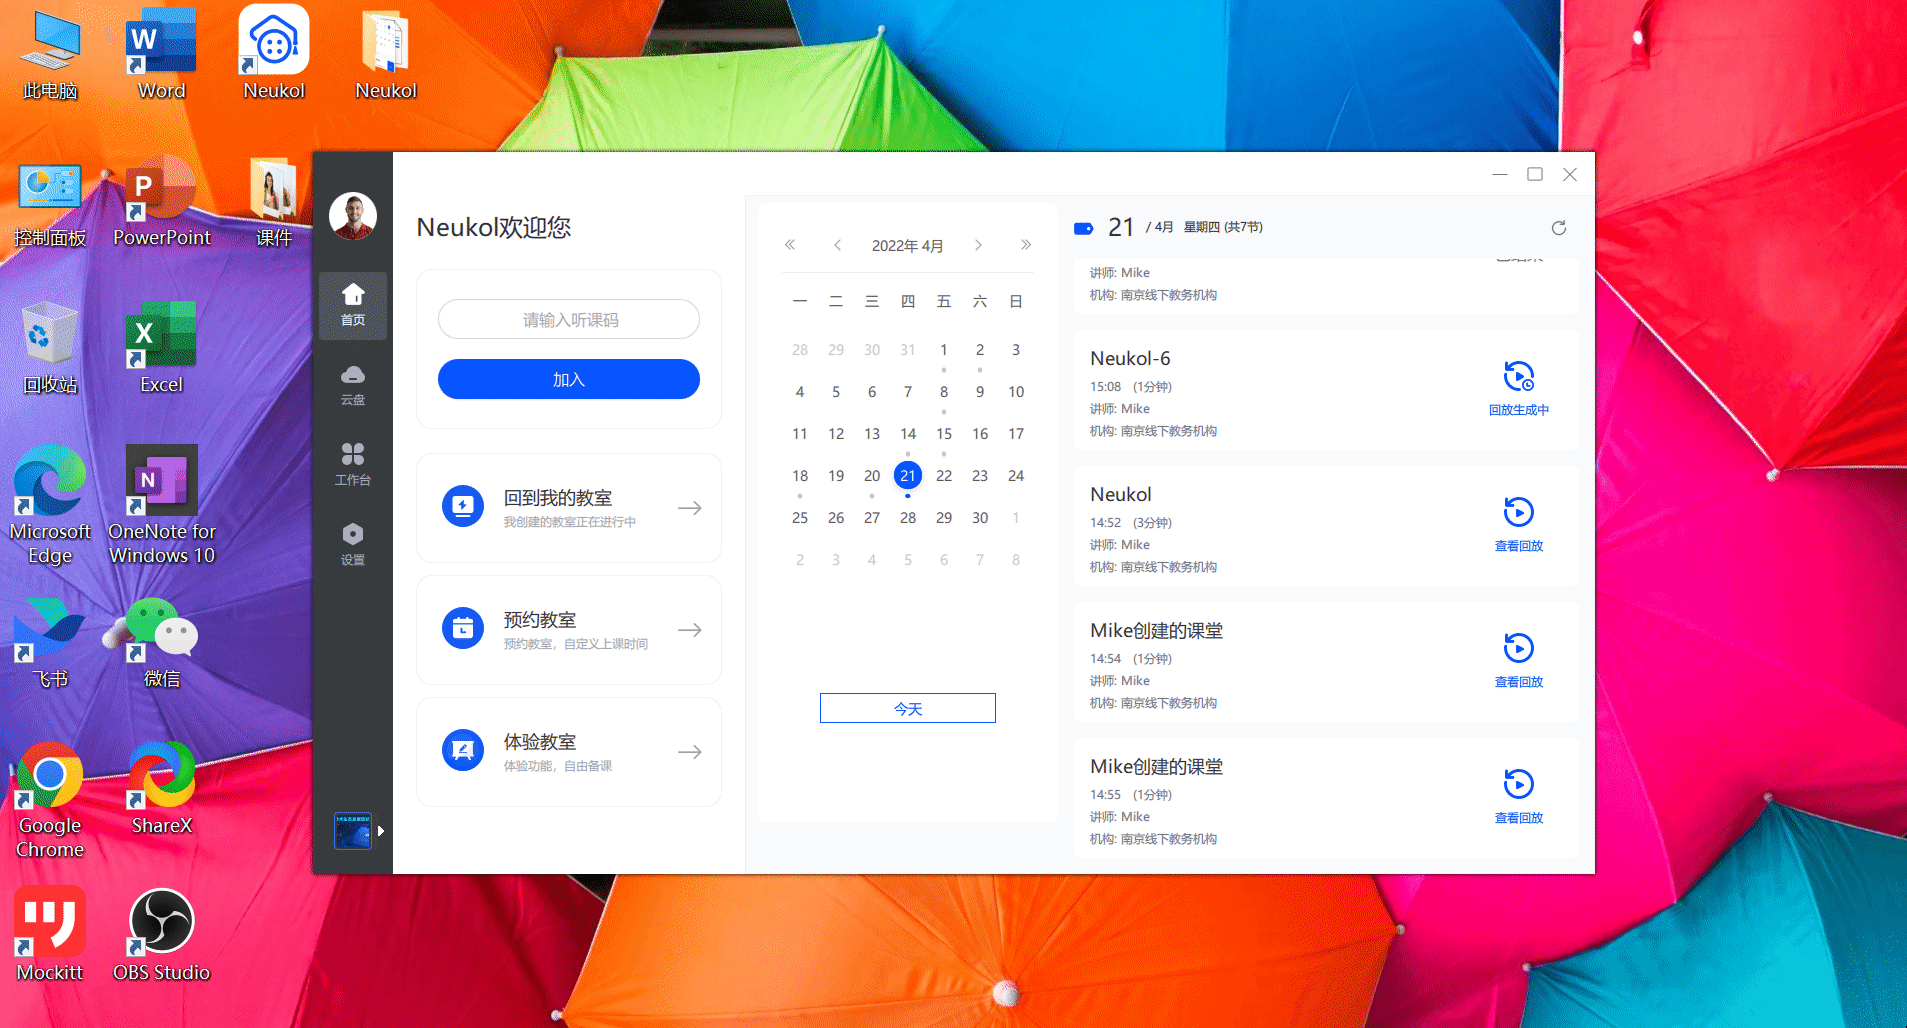Focus the 请输入听课码 input field
1907x1028 pixels.
tap(569, 320)
